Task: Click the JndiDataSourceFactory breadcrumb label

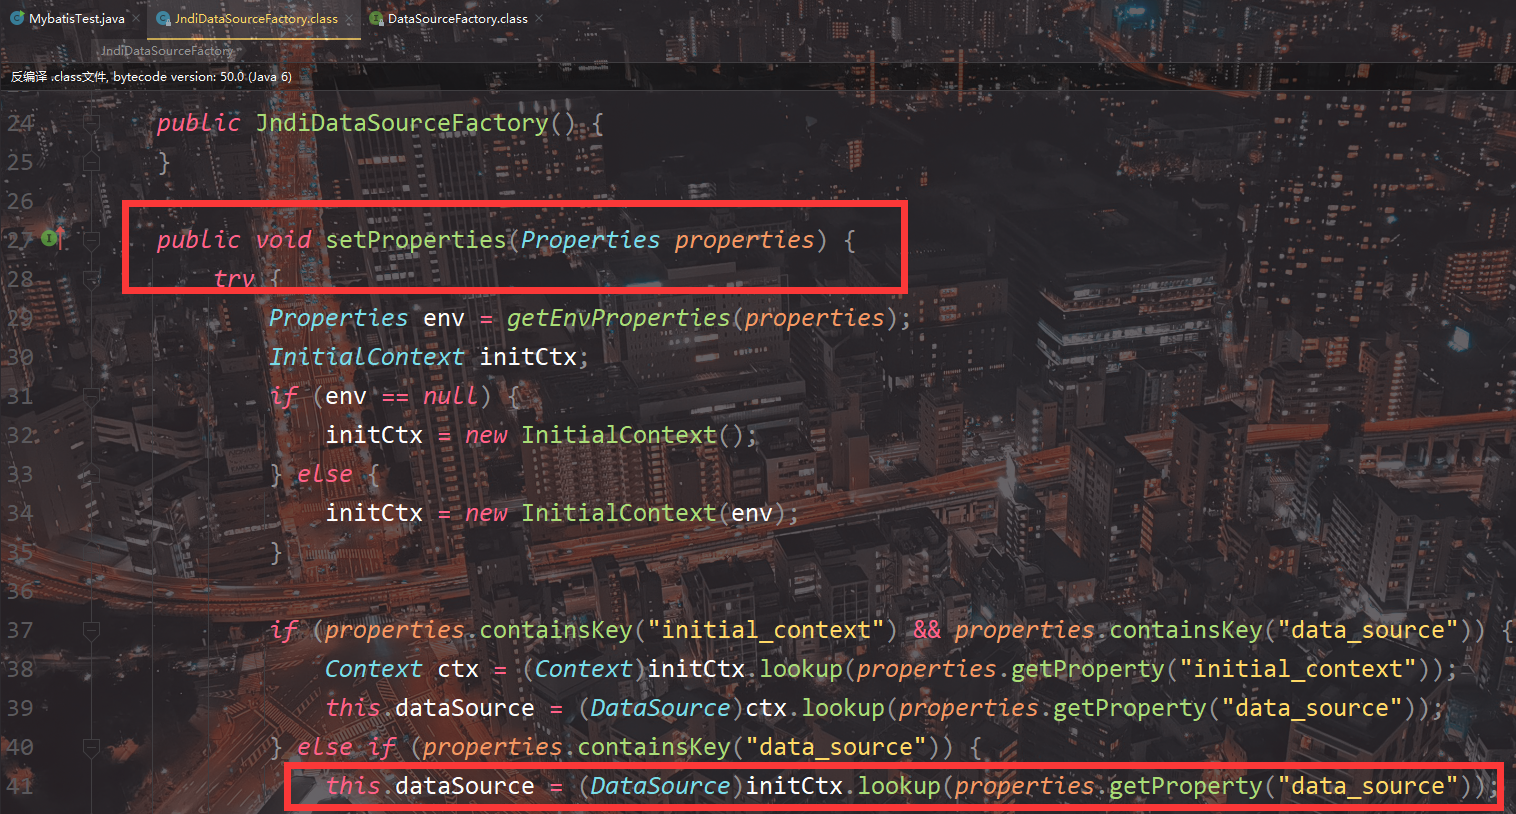Action: tap(167, 50)
